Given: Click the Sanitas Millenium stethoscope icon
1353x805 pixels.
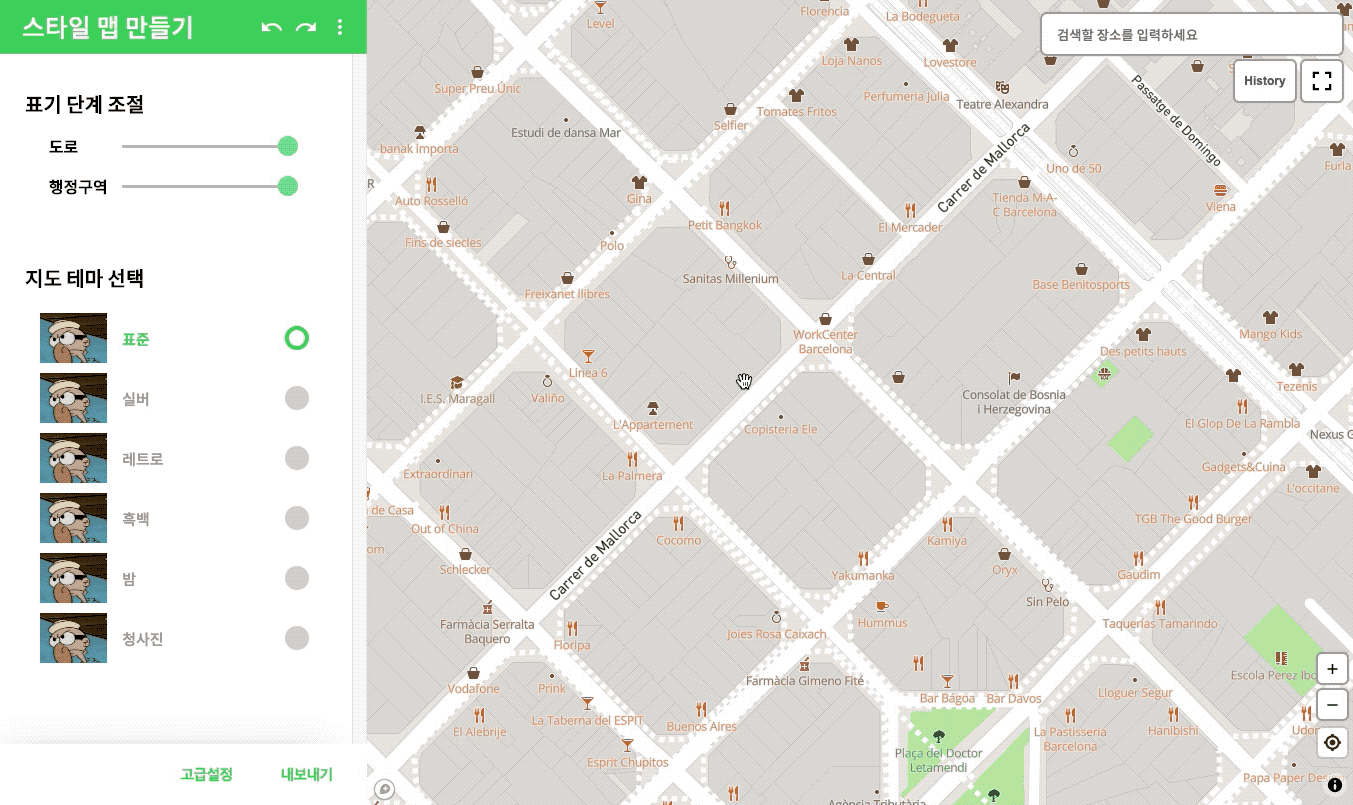Looking at the screenshot, I should [730, 262].
